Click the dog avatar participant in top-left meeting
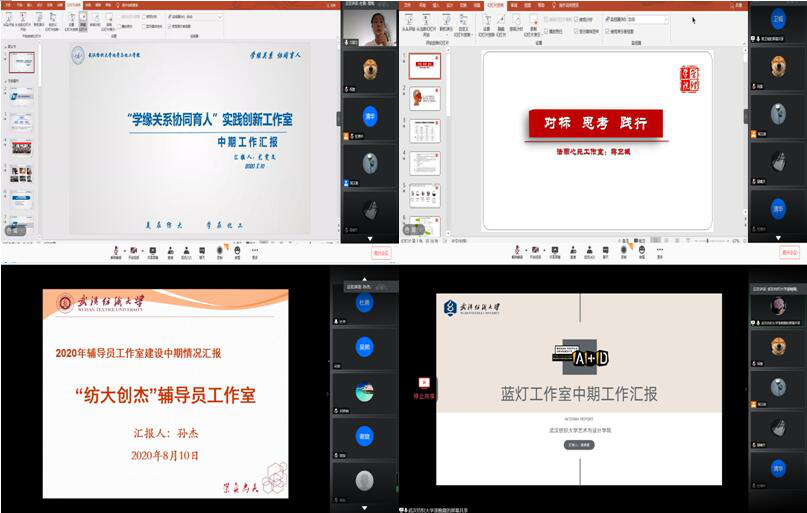The width and height of the screenshot is (807, 513). pos(369,73)
